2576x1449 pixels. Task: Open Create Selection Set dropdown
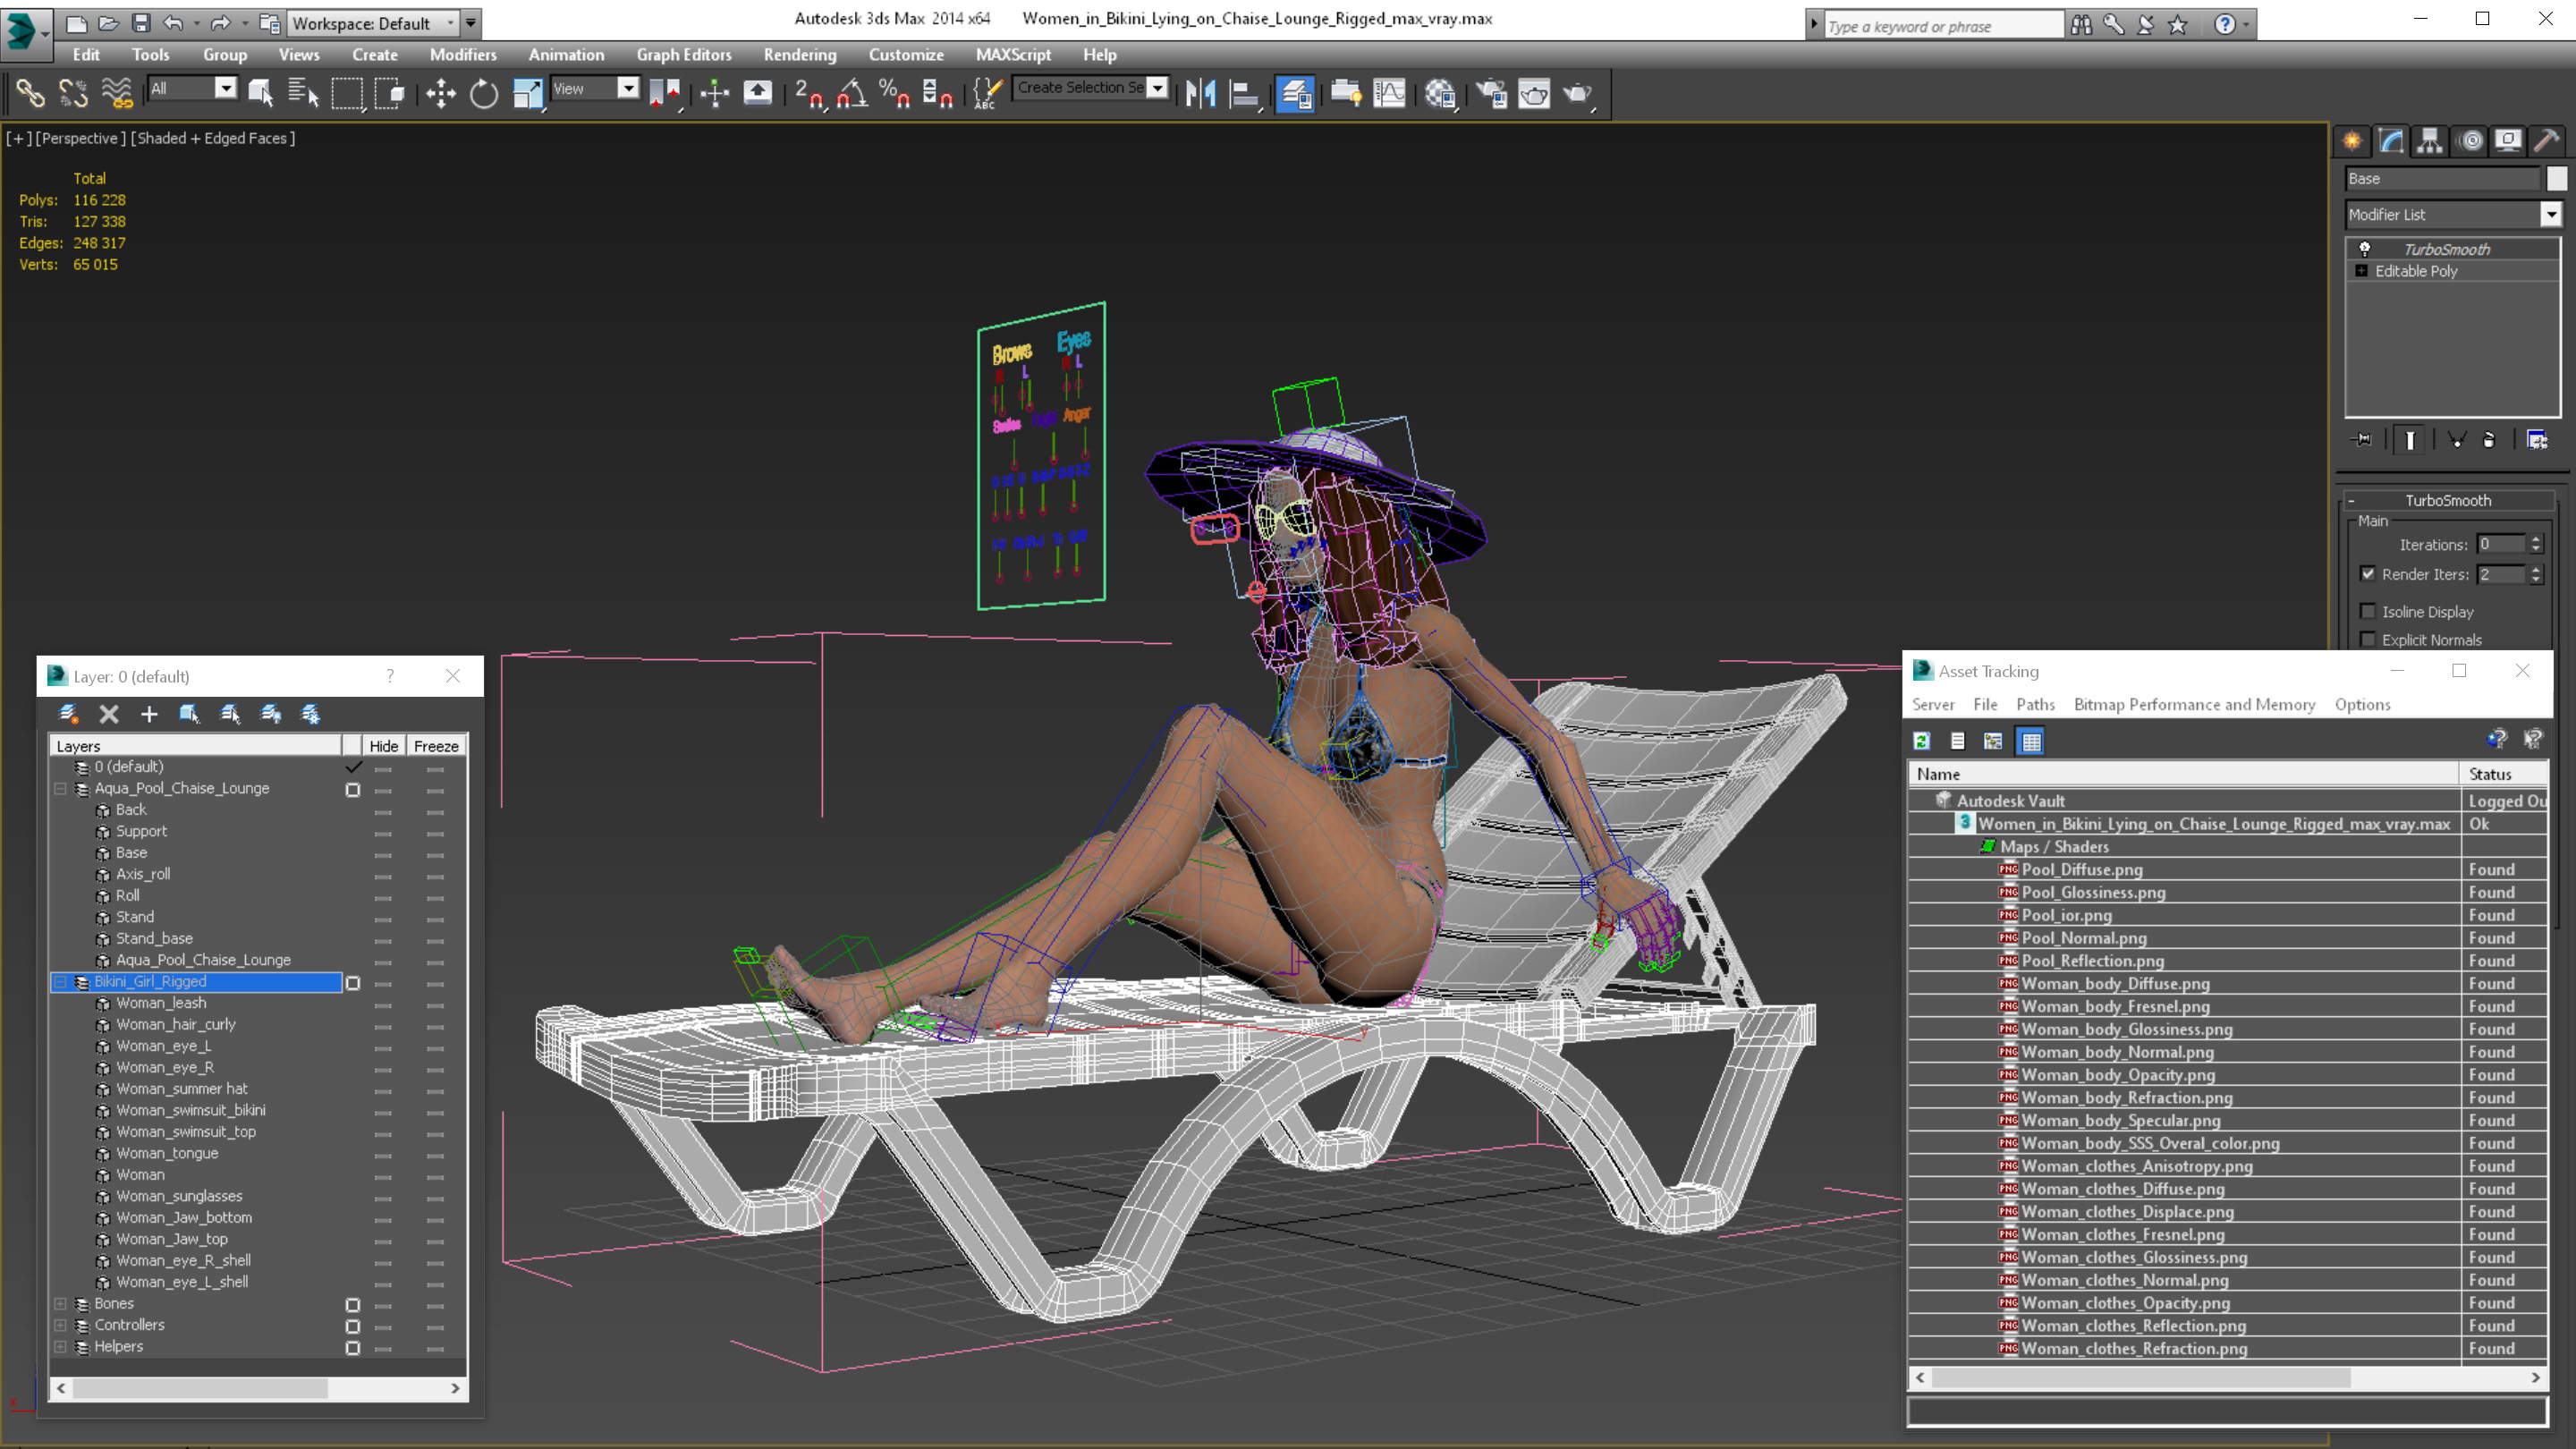[x=1157, y=88]
